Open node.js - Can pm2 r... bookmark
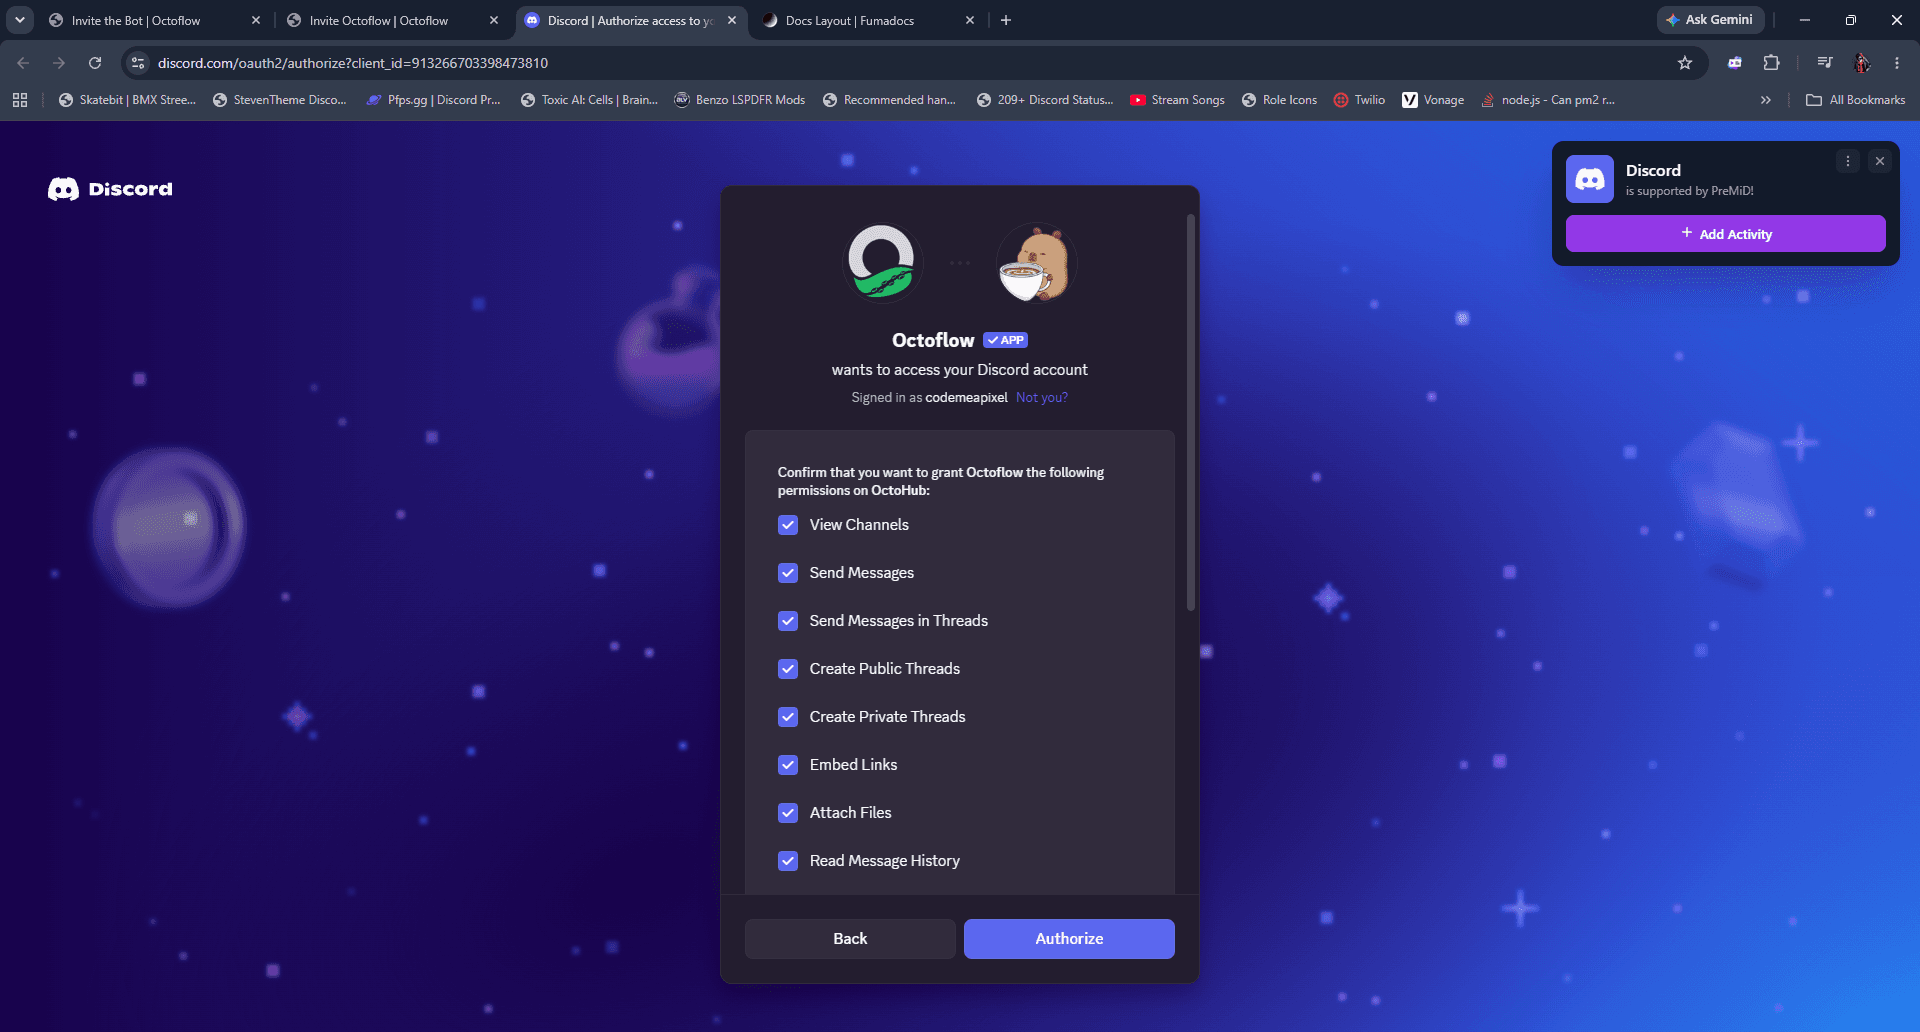 pos(1547,100)
